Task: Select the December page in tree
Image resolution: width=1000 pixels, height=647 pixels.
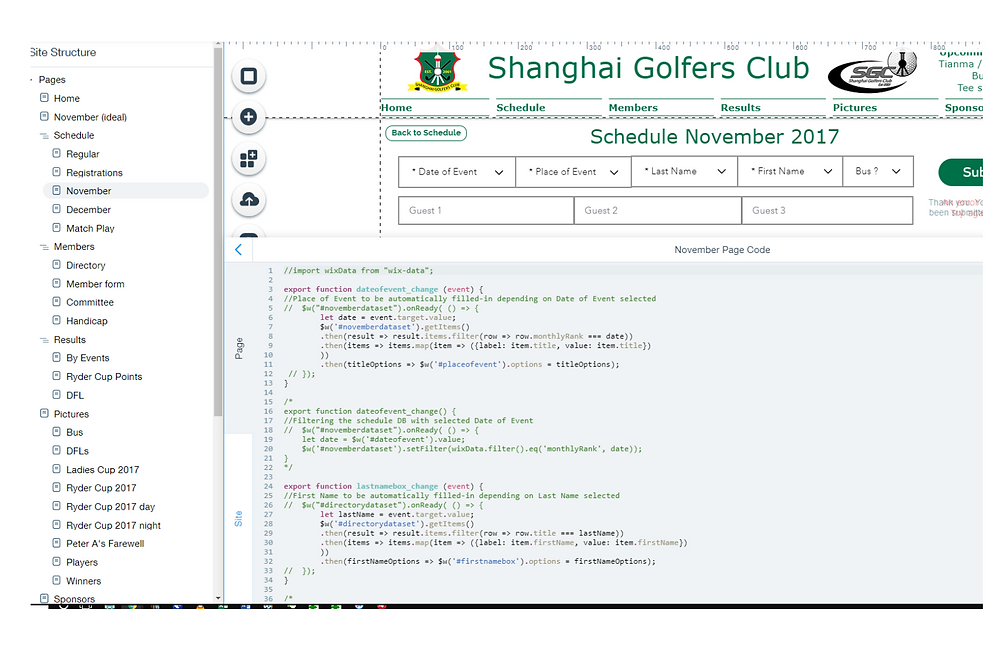Action: point(88,209)
